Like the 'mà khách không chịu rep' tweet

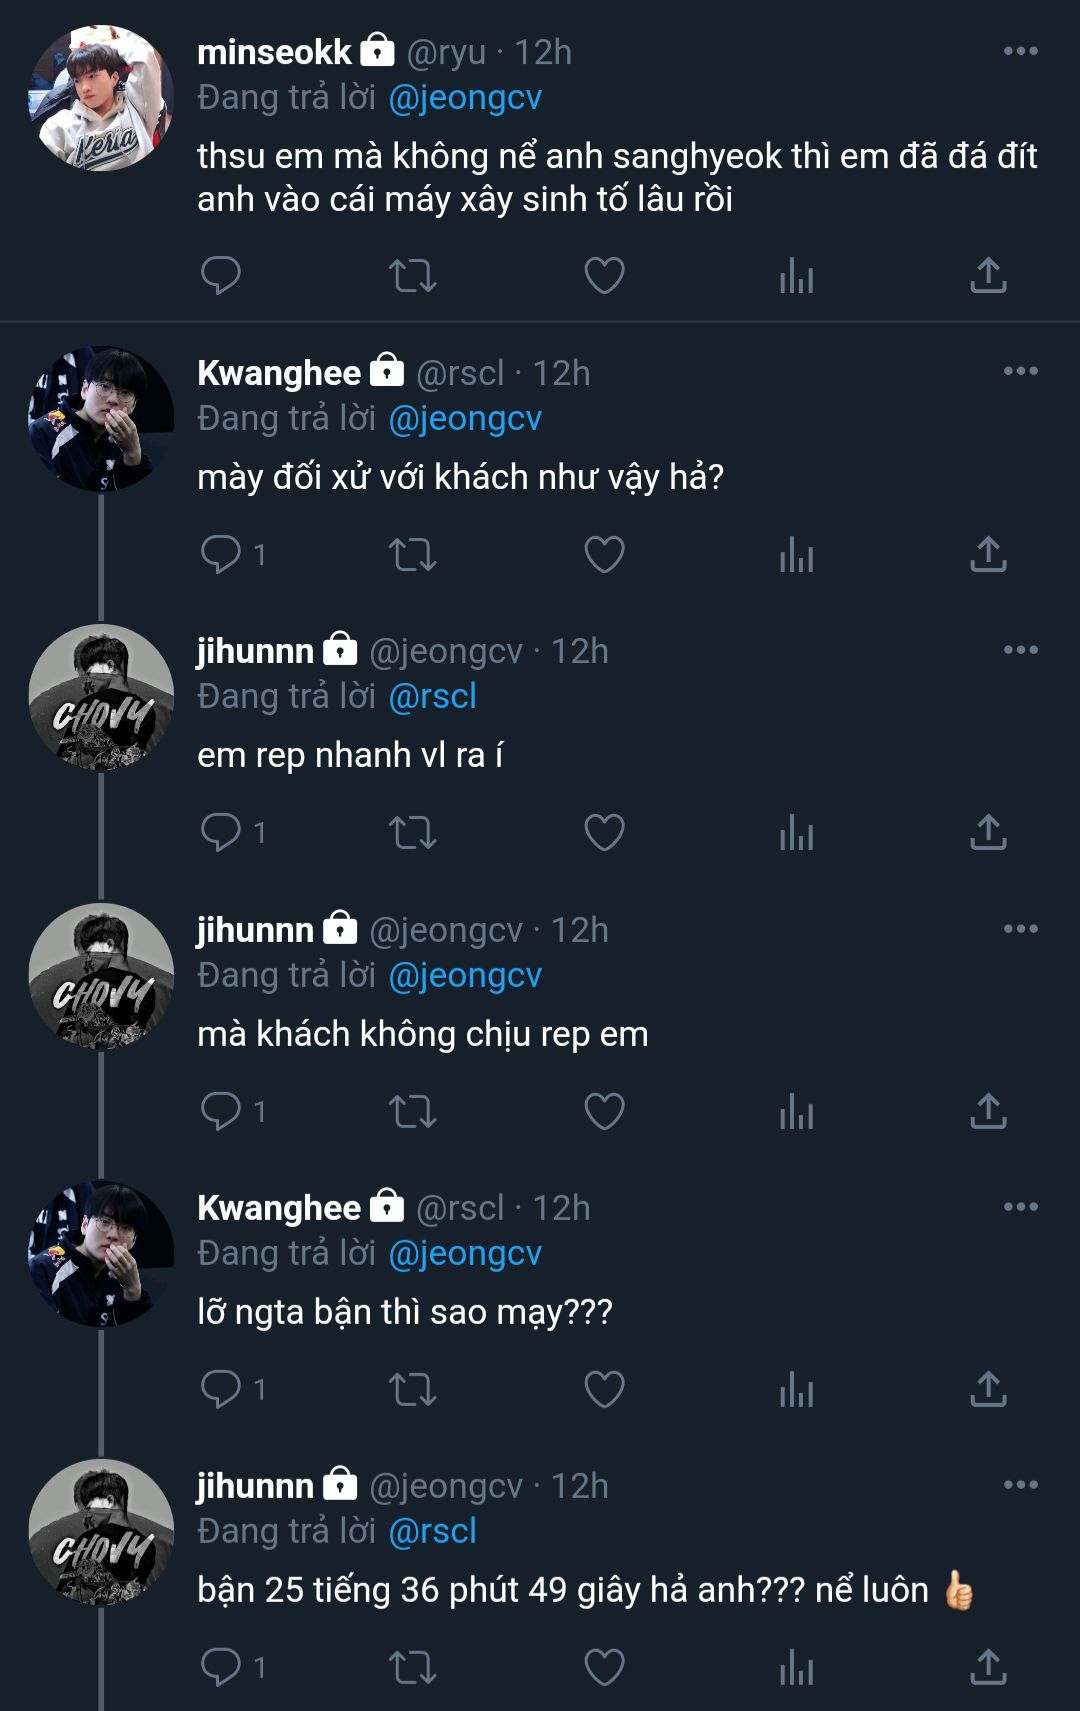pyautogui.click(x=604, y=1111)
